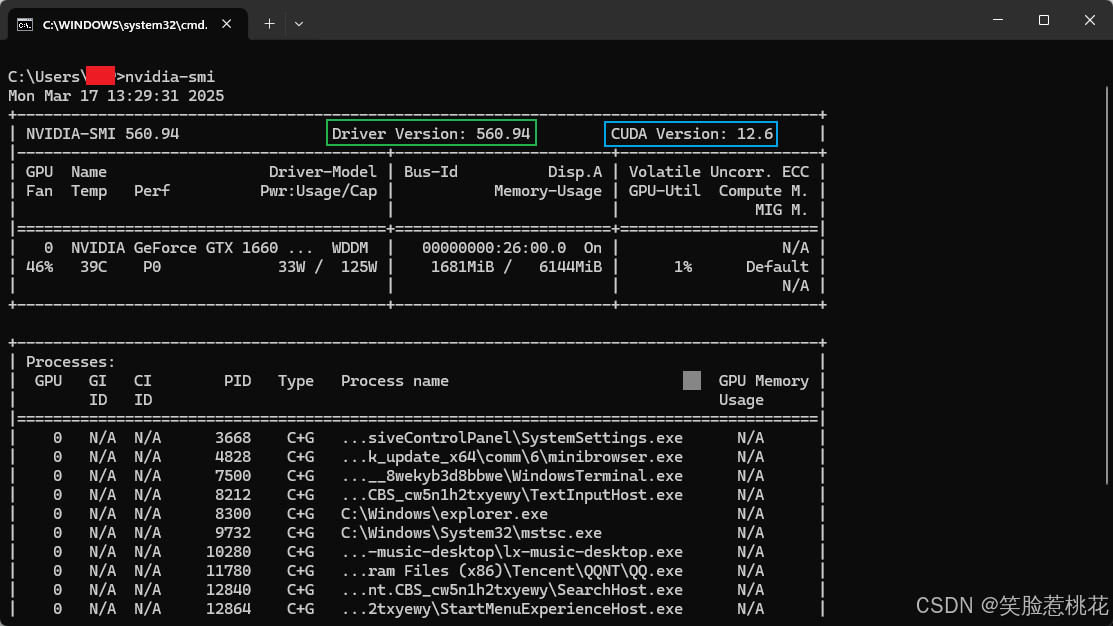This screenshot has height=626, width=1113.
Task: Click 'Memory-Usage' column header
Action: tap(548, 191)
